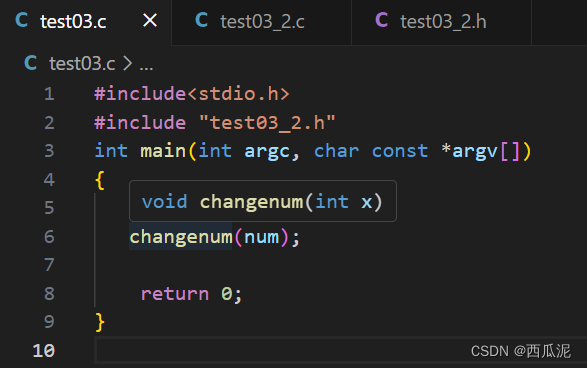Screen dimensions: 587x368
Task: Click the #include<stdio.h> line
Action: click(x=192, y=94)
